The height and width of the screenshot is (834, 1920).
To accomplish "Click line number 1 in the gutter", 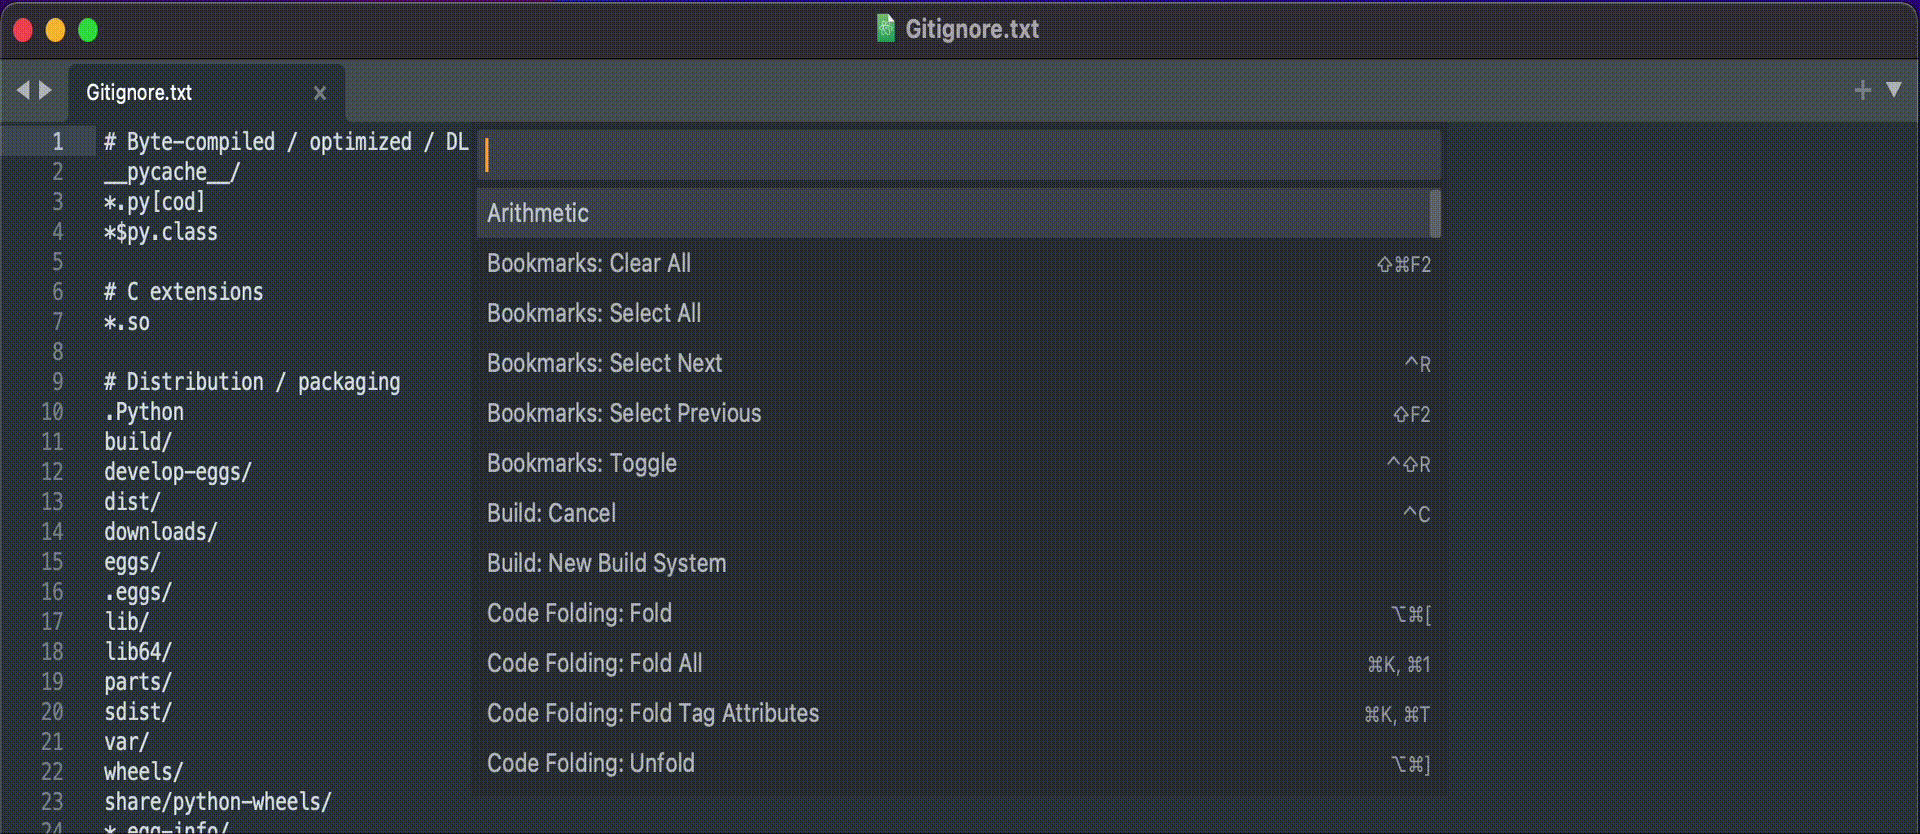I will tap(58, 141).
